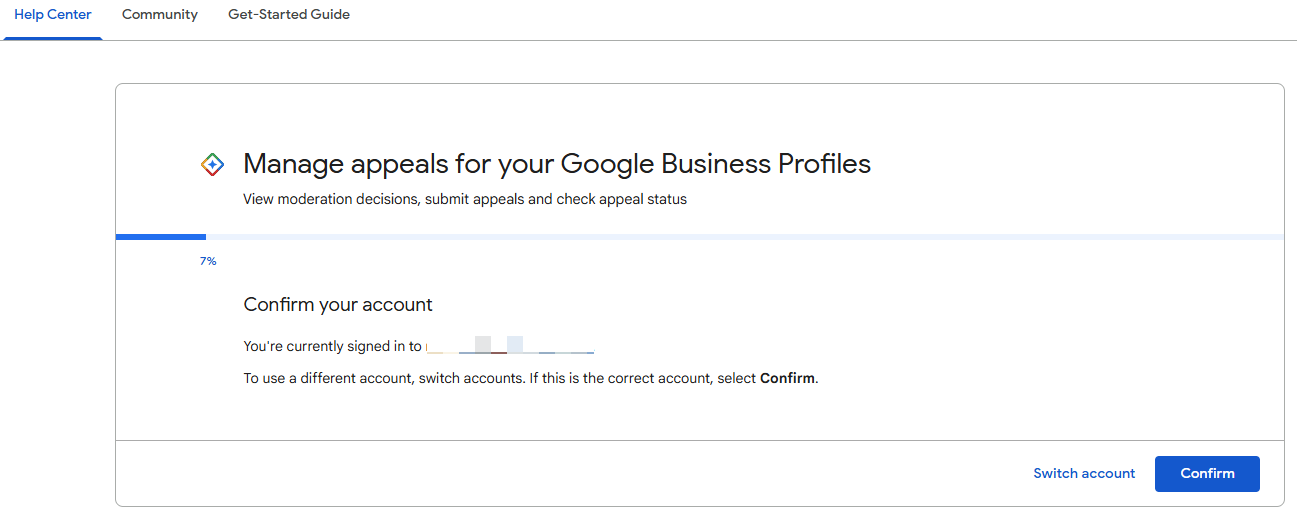This screenshot has width=1297, height=514.
Task: Click the blurred signed-in account email
Action: click(x=510, y=346)
